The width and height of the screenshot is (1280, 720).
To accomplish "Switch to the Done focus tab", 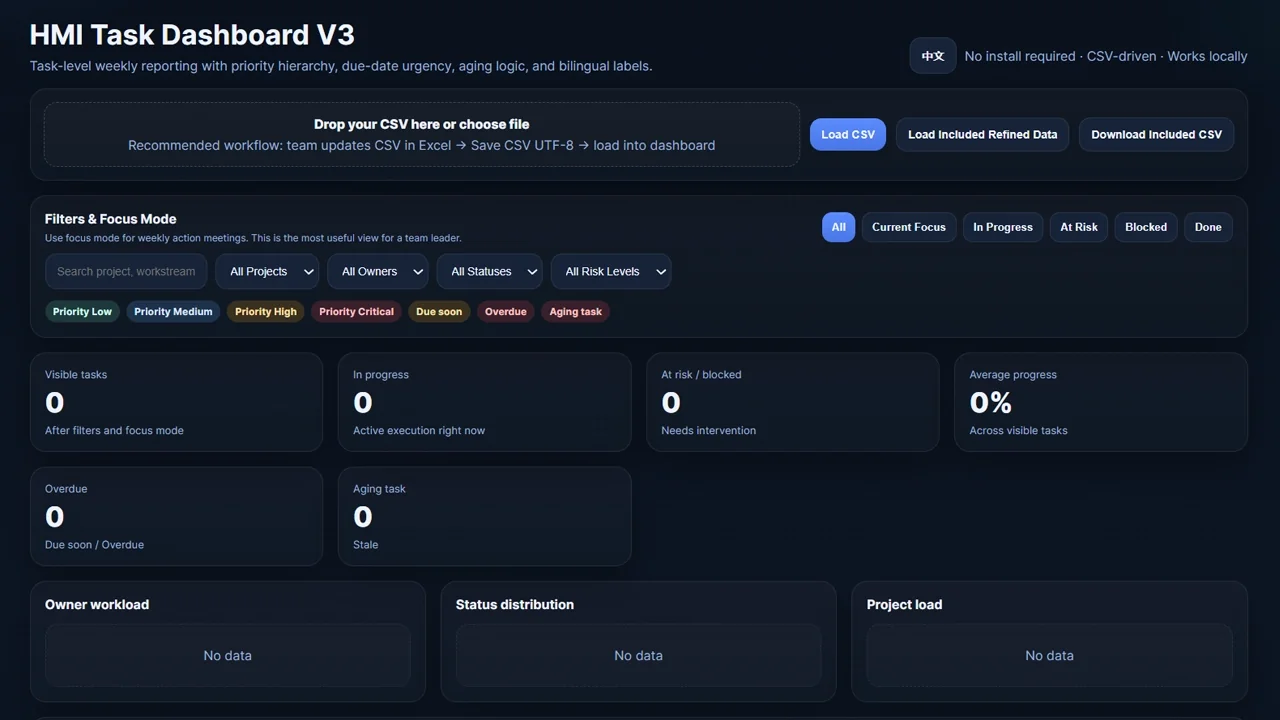I will (x=1208, y=227).
